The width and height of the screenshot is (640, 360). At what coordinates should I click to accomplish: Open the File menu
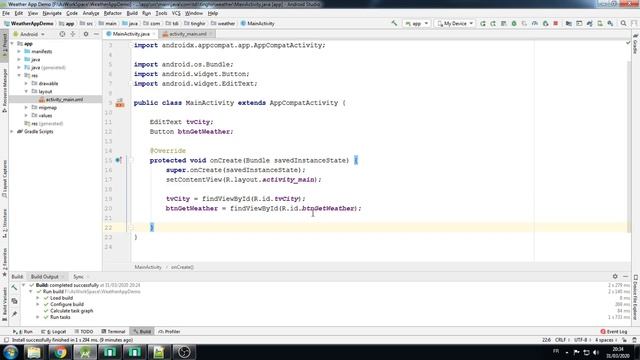coord(6,13)
